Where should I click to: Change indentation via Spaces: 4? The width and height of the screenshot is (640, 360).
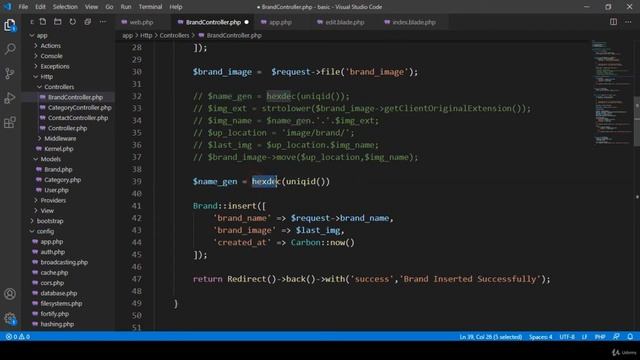tap(540, 337)
